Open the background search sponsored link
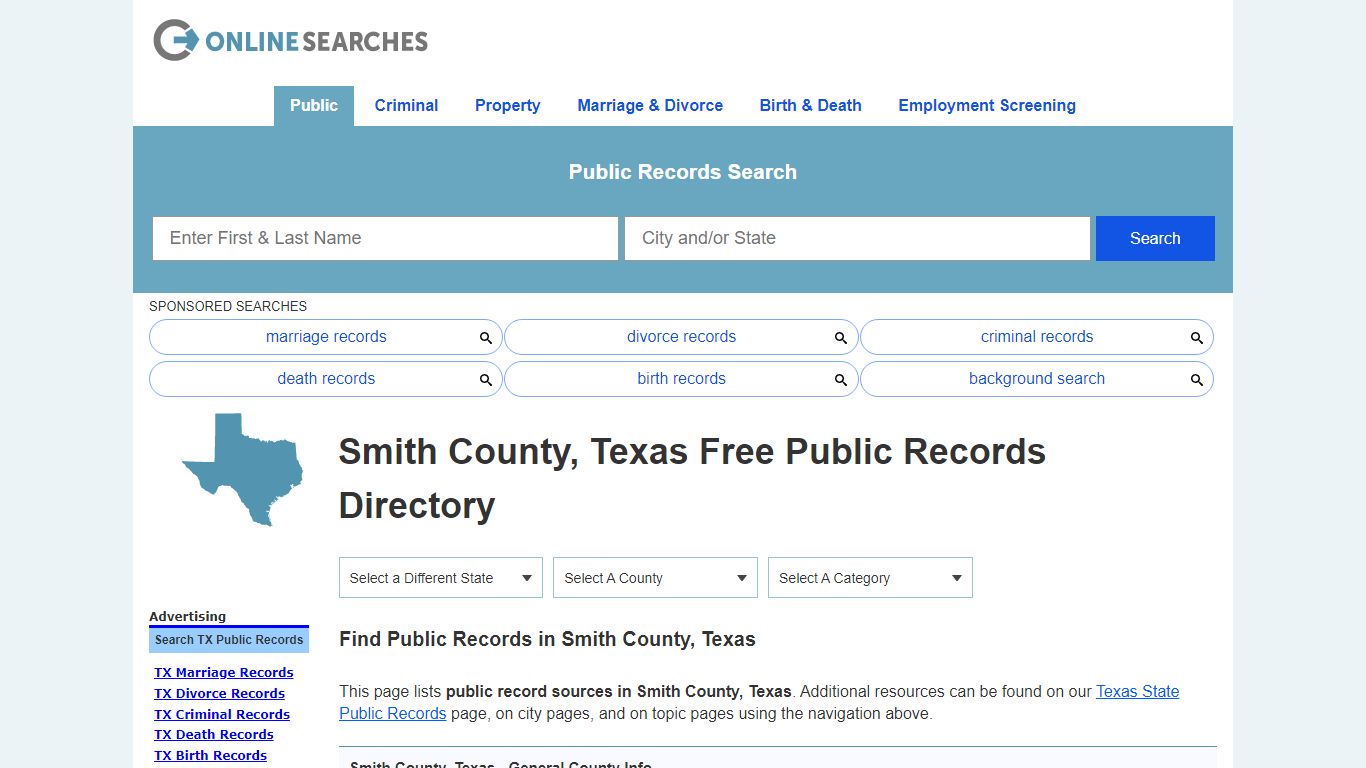 (1037, 379)
